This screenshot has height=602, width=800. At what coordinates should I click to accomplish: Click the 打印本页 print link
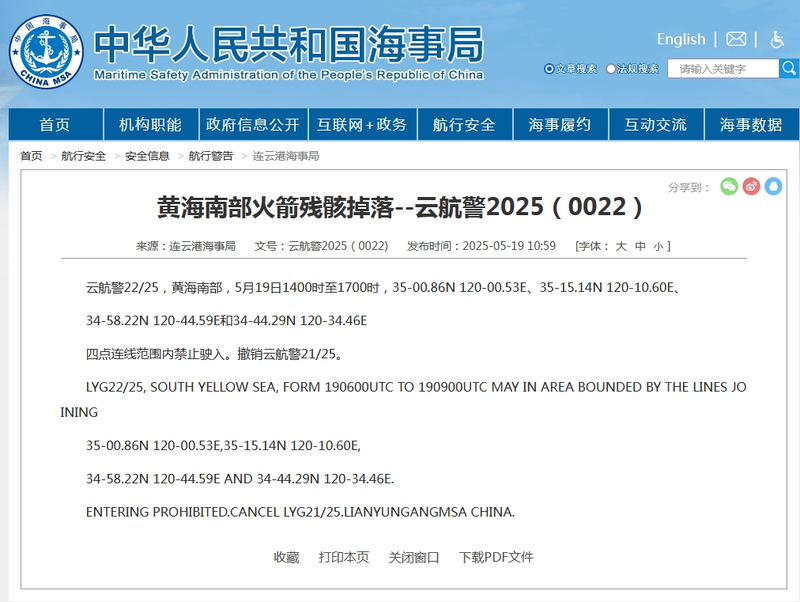tap(344, 557)
